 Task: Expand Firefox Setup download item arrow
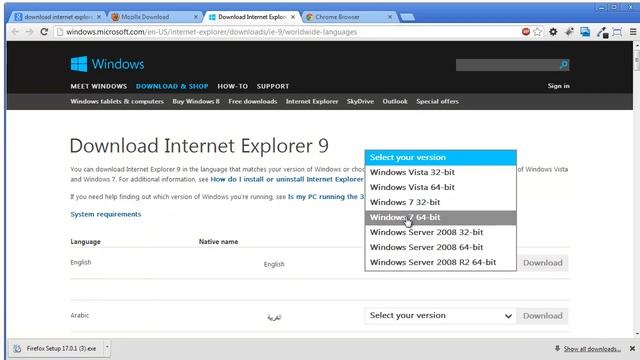click(107, 348)
